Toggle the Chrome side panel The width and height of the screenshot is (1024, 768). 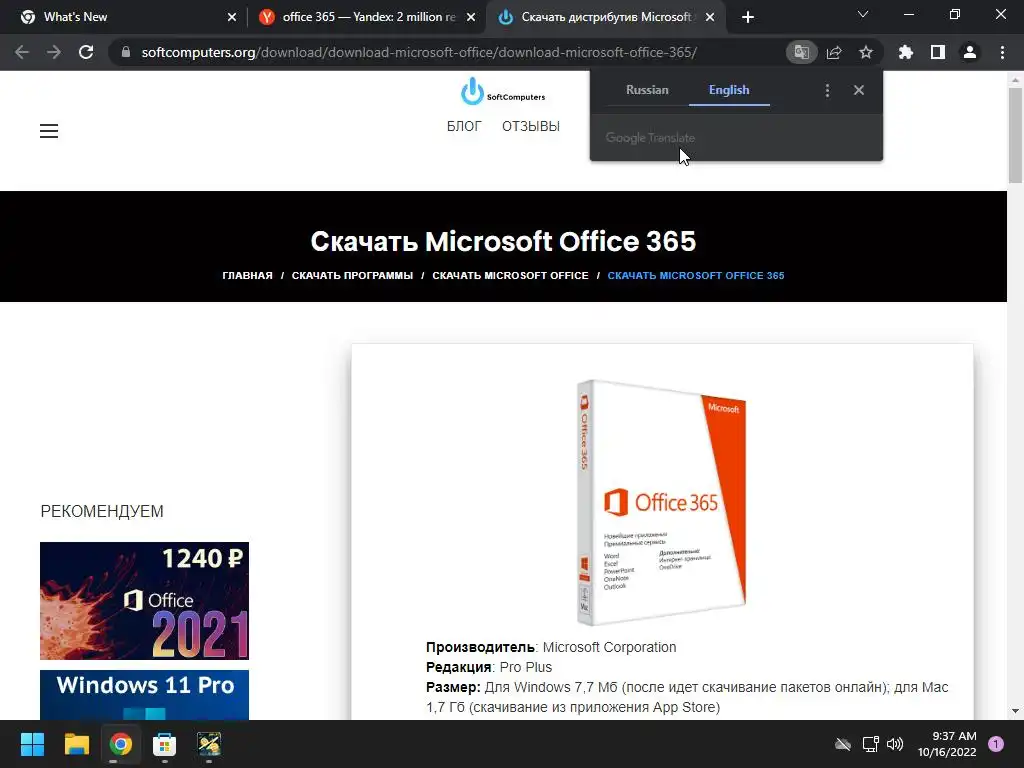938,52
